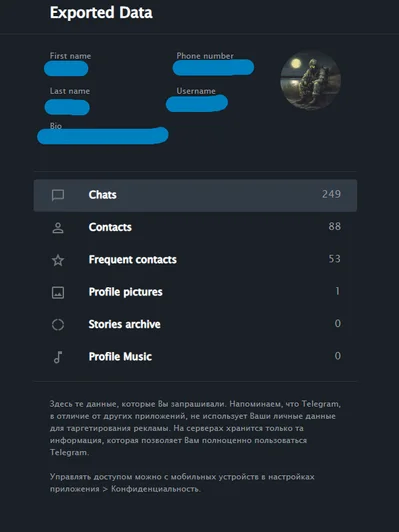Open Profile Music section
The width and height of the screenshot is (399, 532).
click(195, 357)
